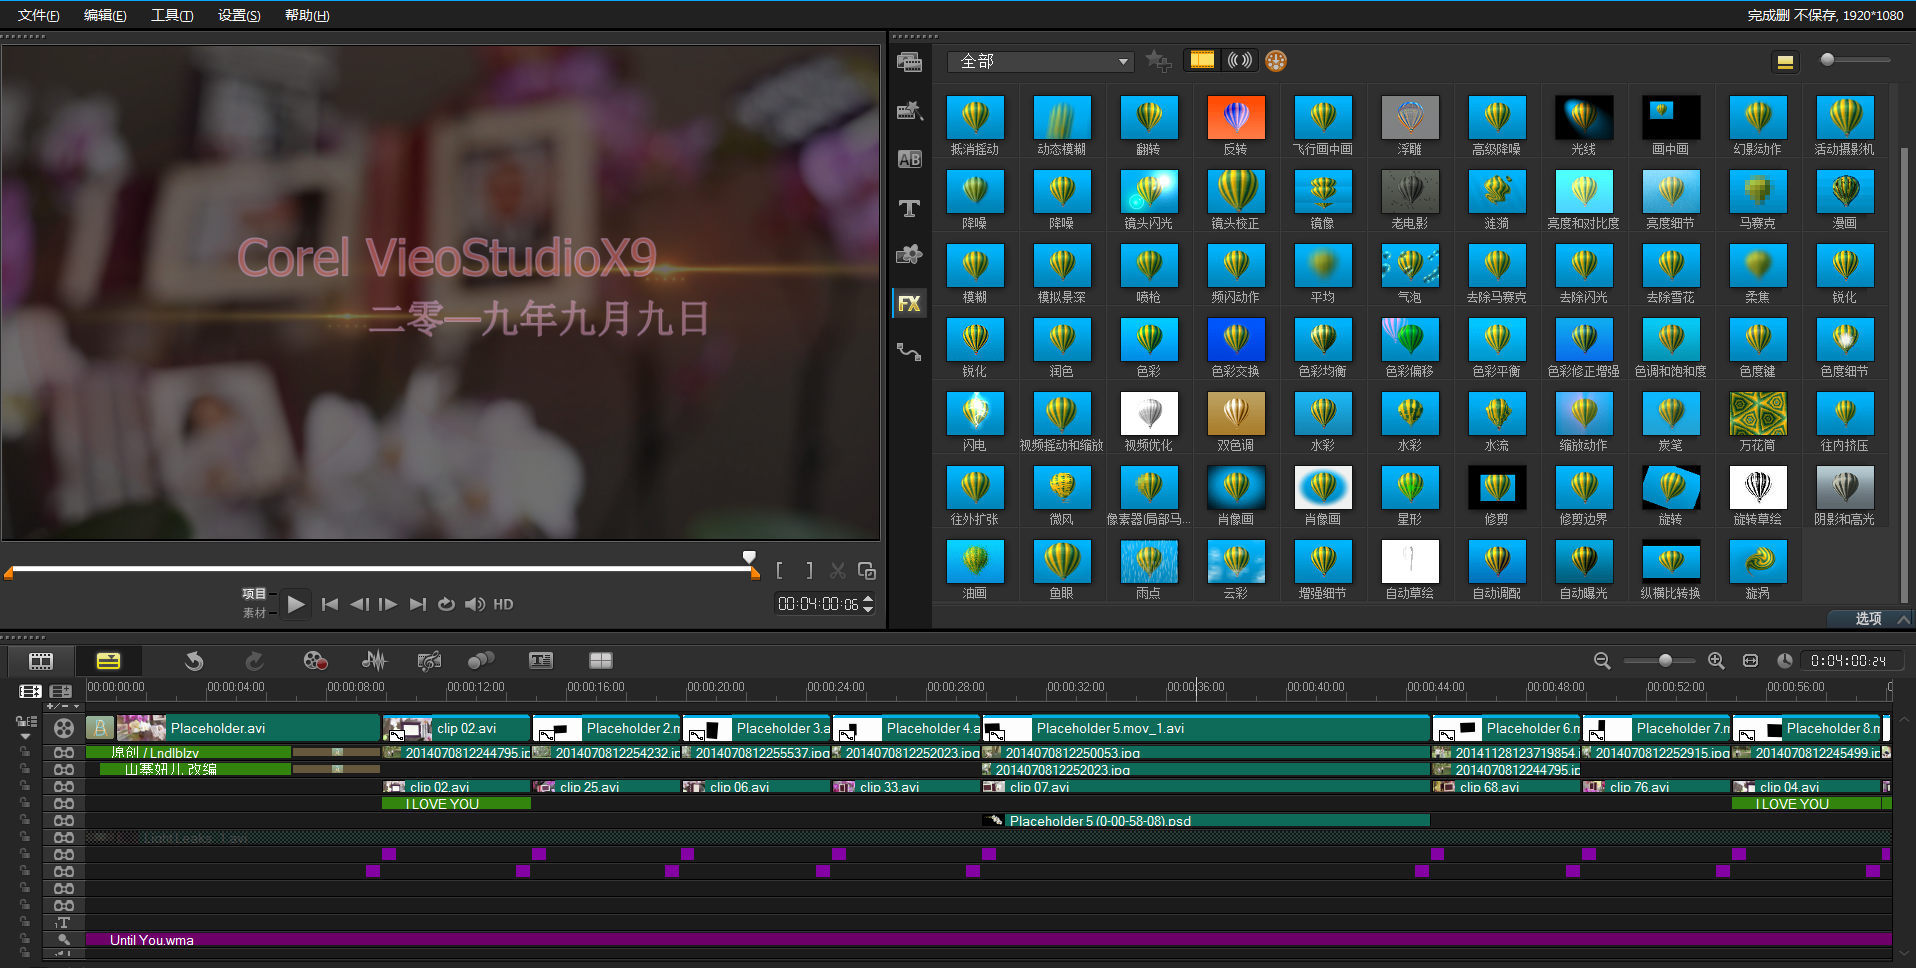The height and width of the screenshot is (968, 1916).
Task: Open record/capture option
Action: [315, 660]
